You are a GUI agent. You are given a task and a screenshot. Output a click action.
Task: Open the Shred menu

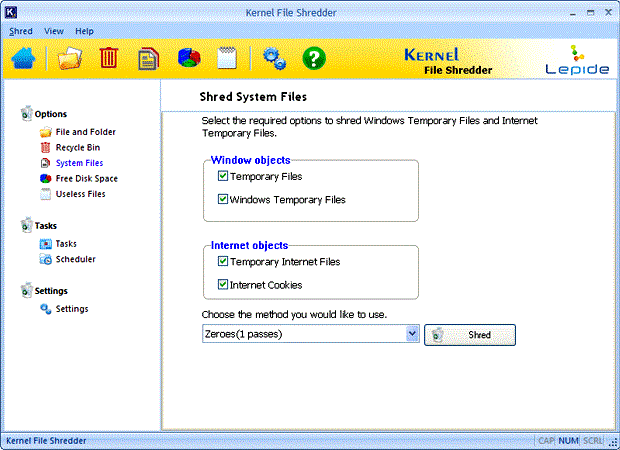pos(21,31)
